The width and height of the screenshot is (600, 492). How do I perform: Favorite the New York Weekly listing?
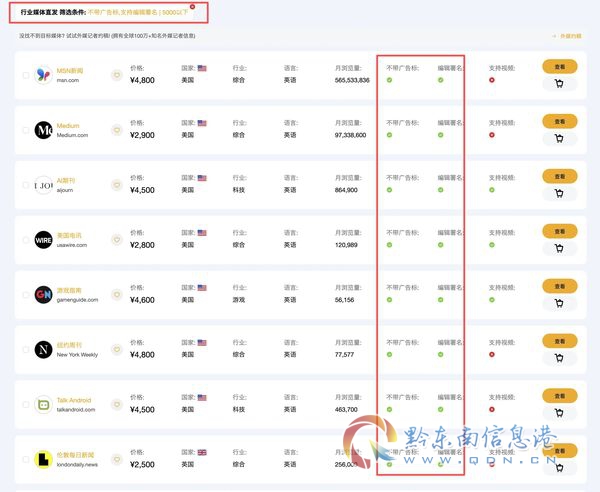[117, 349]
